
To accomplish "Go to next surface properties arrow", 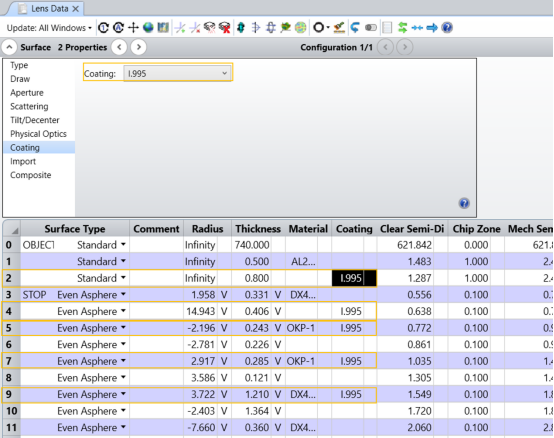I will click(x=138, y=47).
